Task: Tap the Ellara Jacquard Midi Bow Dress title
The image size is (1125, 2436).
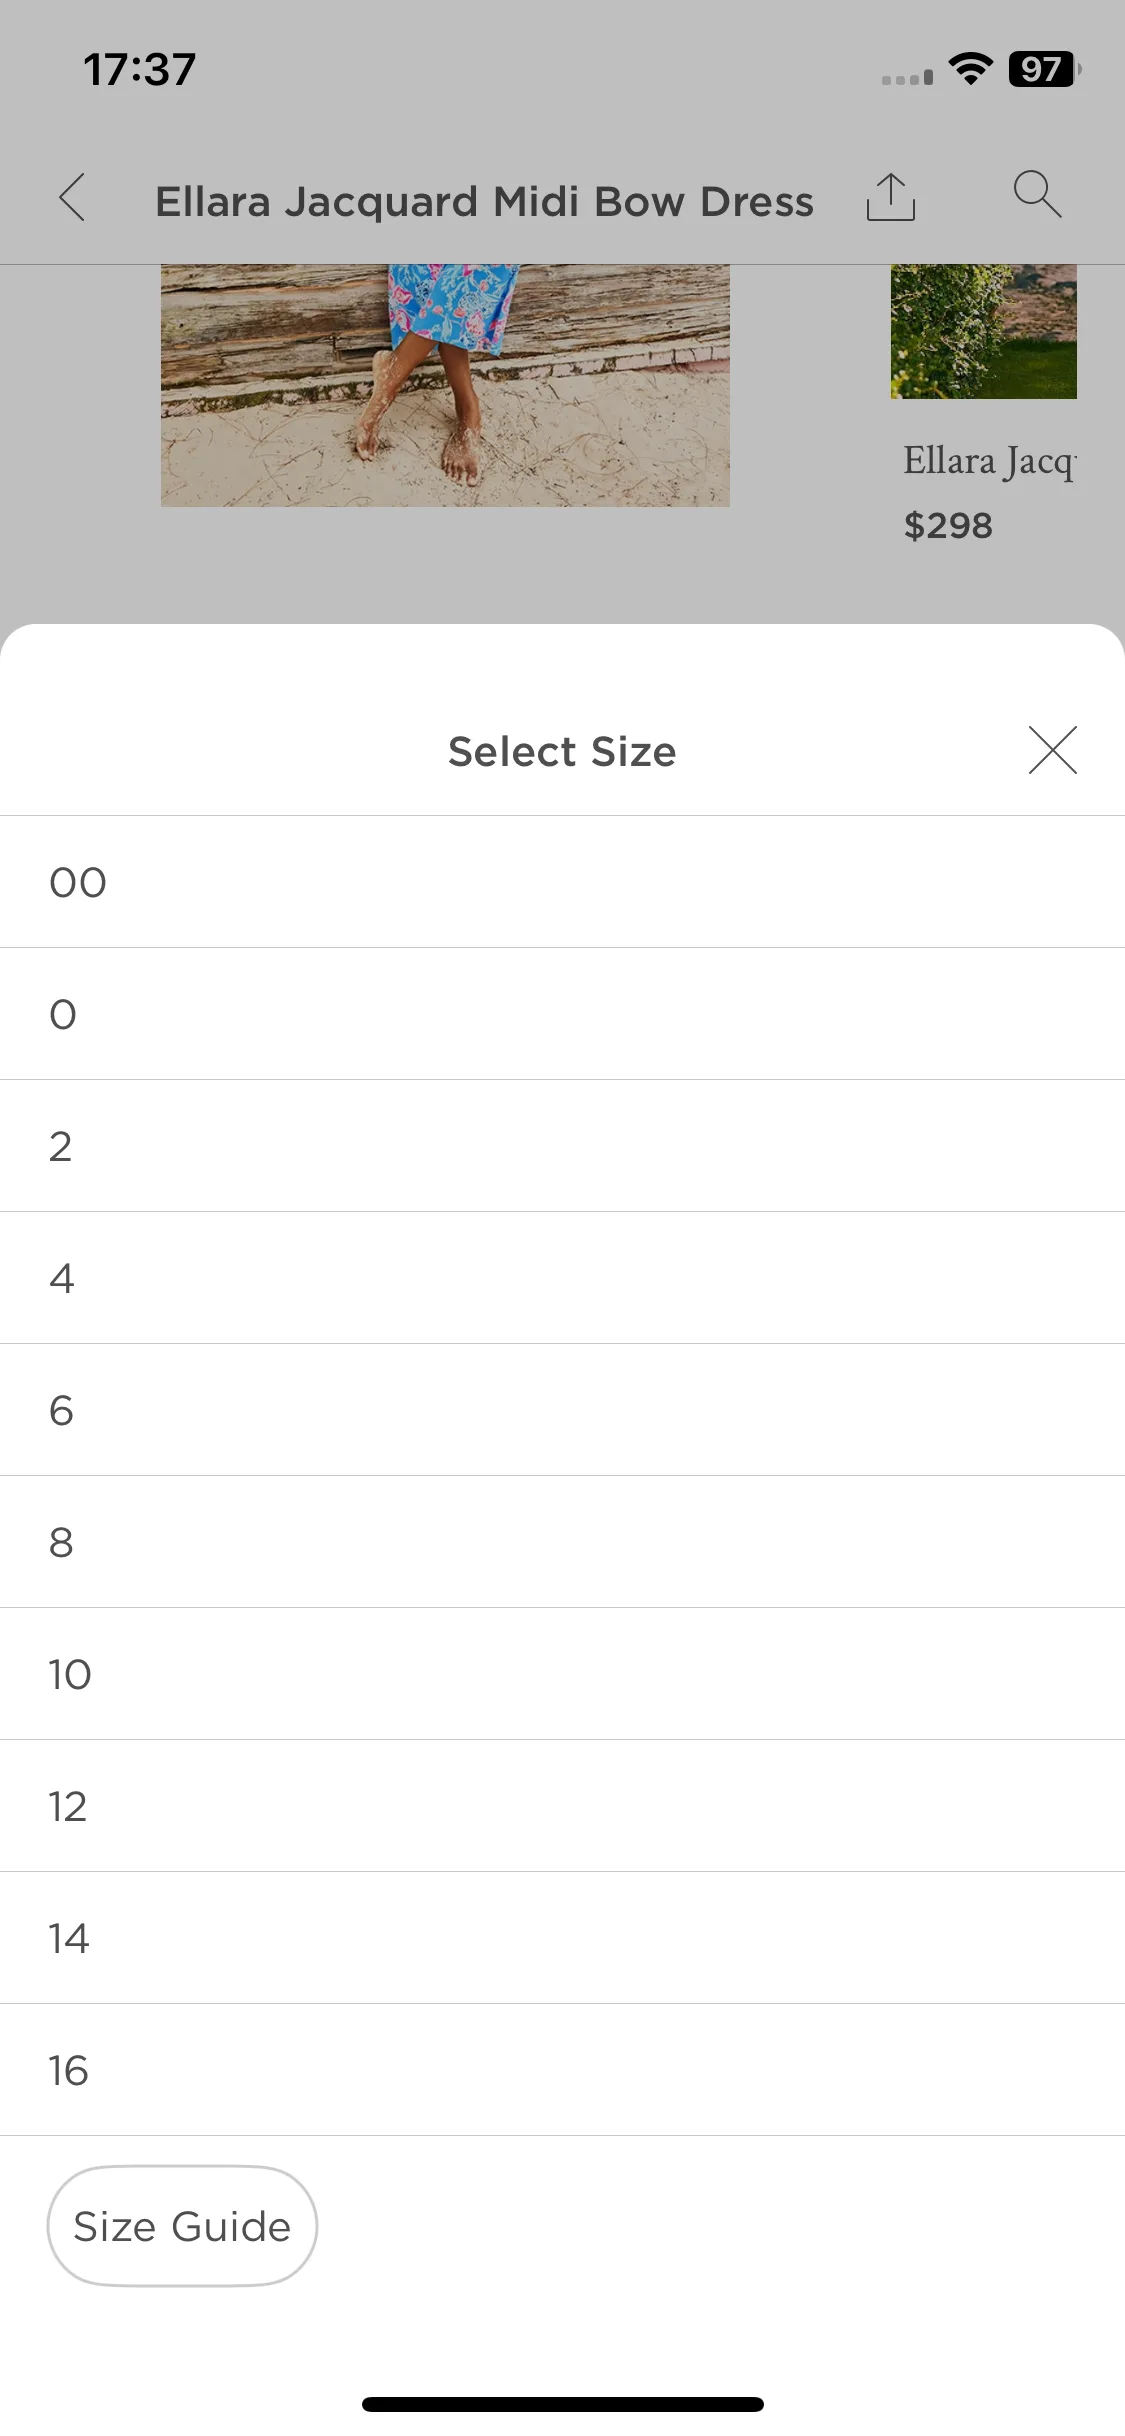Action: [484, 201]
